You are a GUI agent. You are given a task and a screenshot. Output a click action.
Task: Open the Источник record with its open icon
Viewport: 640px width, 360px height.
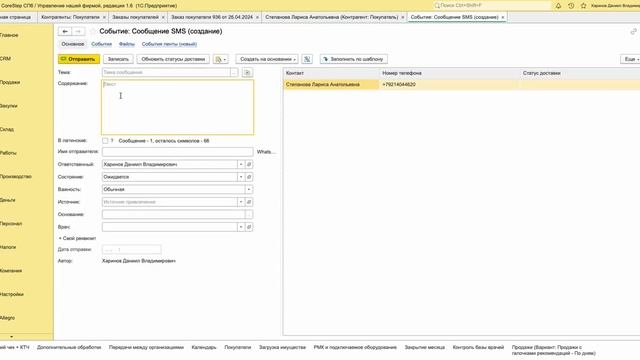(x=249, y=202)
